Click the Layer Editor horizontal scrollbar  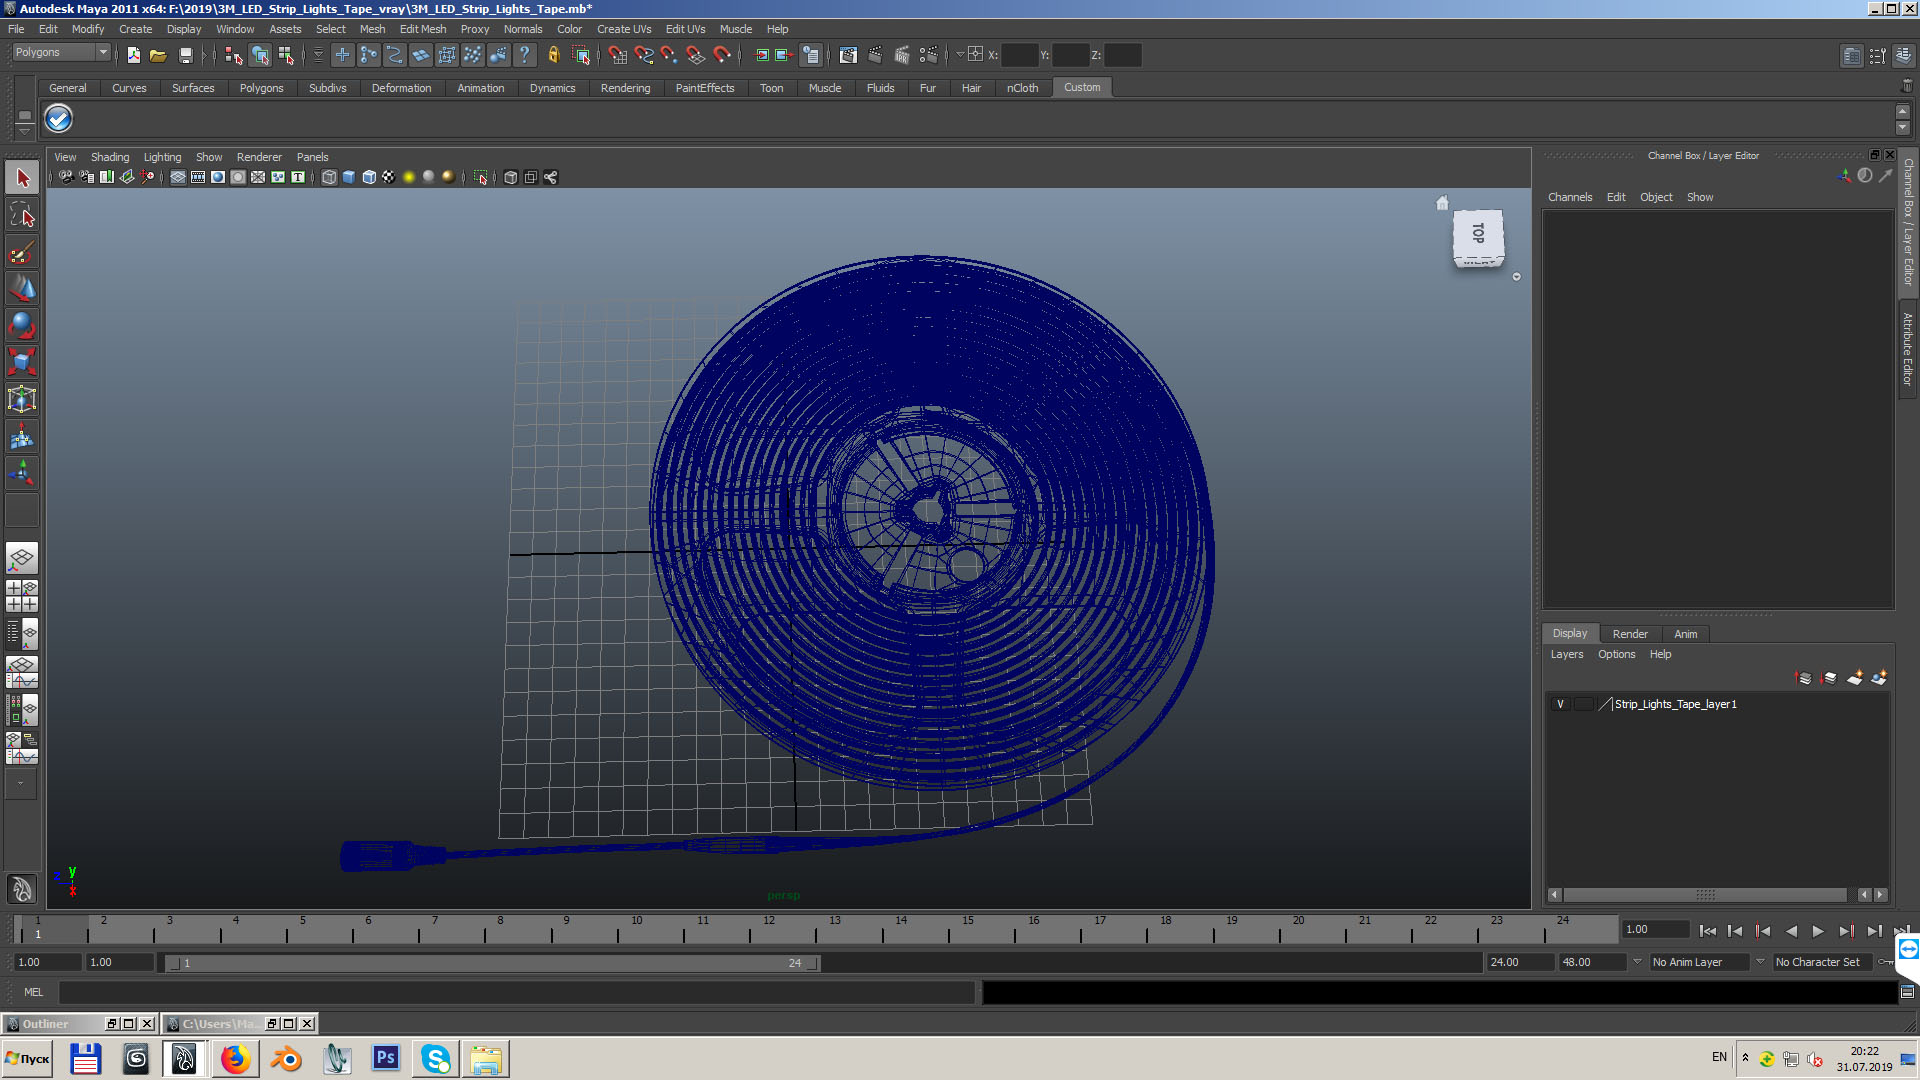(1705, 895)
